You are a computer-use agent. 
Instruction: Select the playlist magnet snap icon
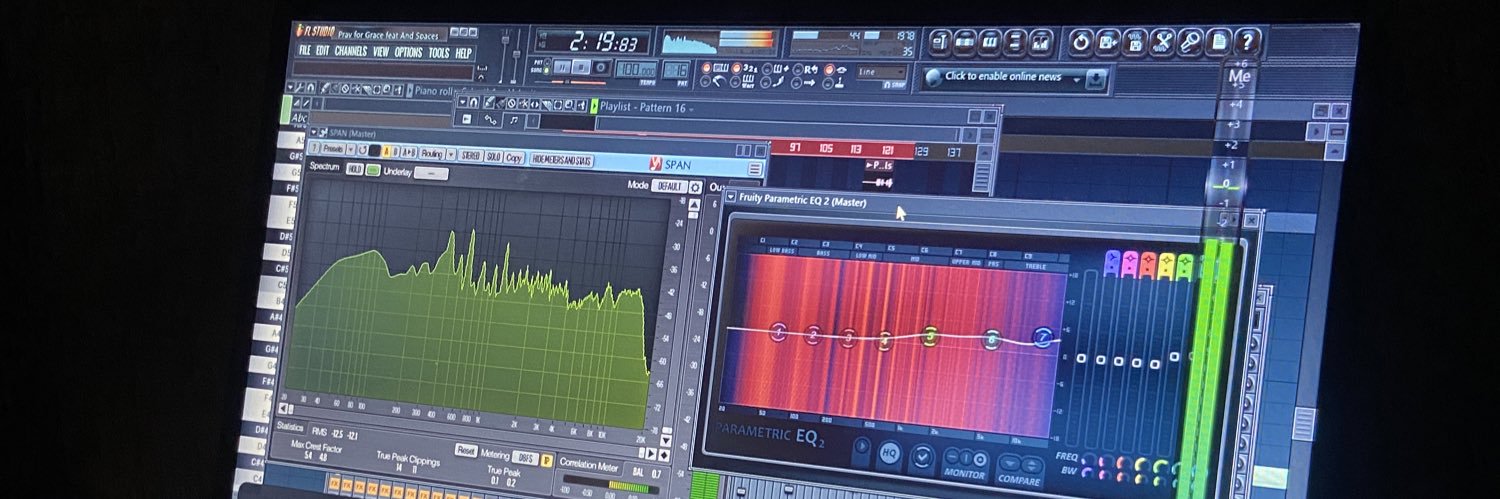tap(473, 103)
